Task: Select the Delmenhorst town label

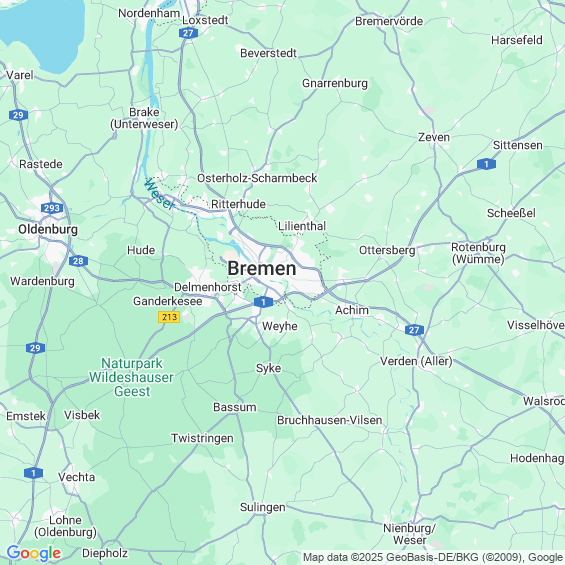Action: (208, 287)
